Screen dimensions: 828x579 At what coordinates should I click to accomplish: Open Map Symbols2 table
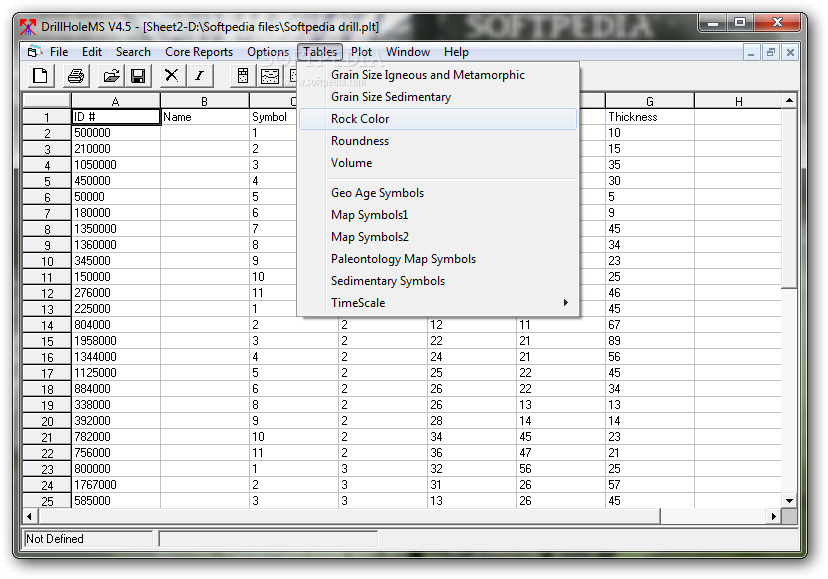[x=438, y=237]
